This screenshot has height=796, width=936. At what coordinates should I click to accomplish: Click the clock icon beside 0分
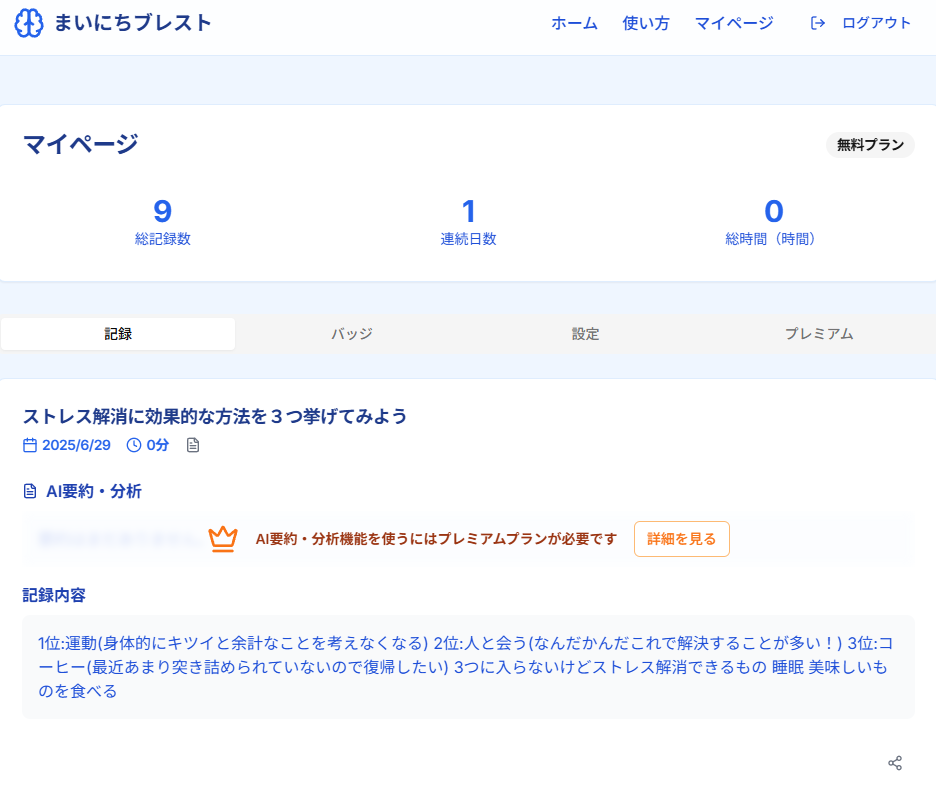(x=134, y=445)
